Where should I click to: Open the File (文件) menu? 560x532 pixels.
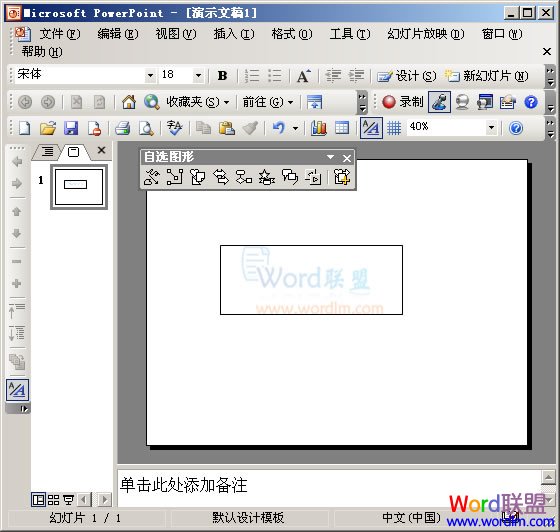pos(60,34)
